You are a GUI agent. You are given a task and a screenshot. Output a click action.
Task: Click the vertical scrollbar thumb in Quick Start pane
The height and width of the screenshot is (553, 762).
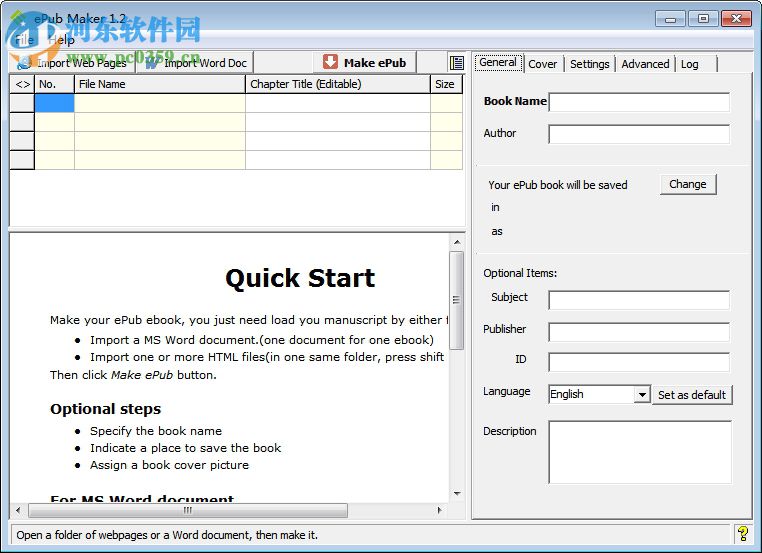pyautogui.click(x=457, y=300)
